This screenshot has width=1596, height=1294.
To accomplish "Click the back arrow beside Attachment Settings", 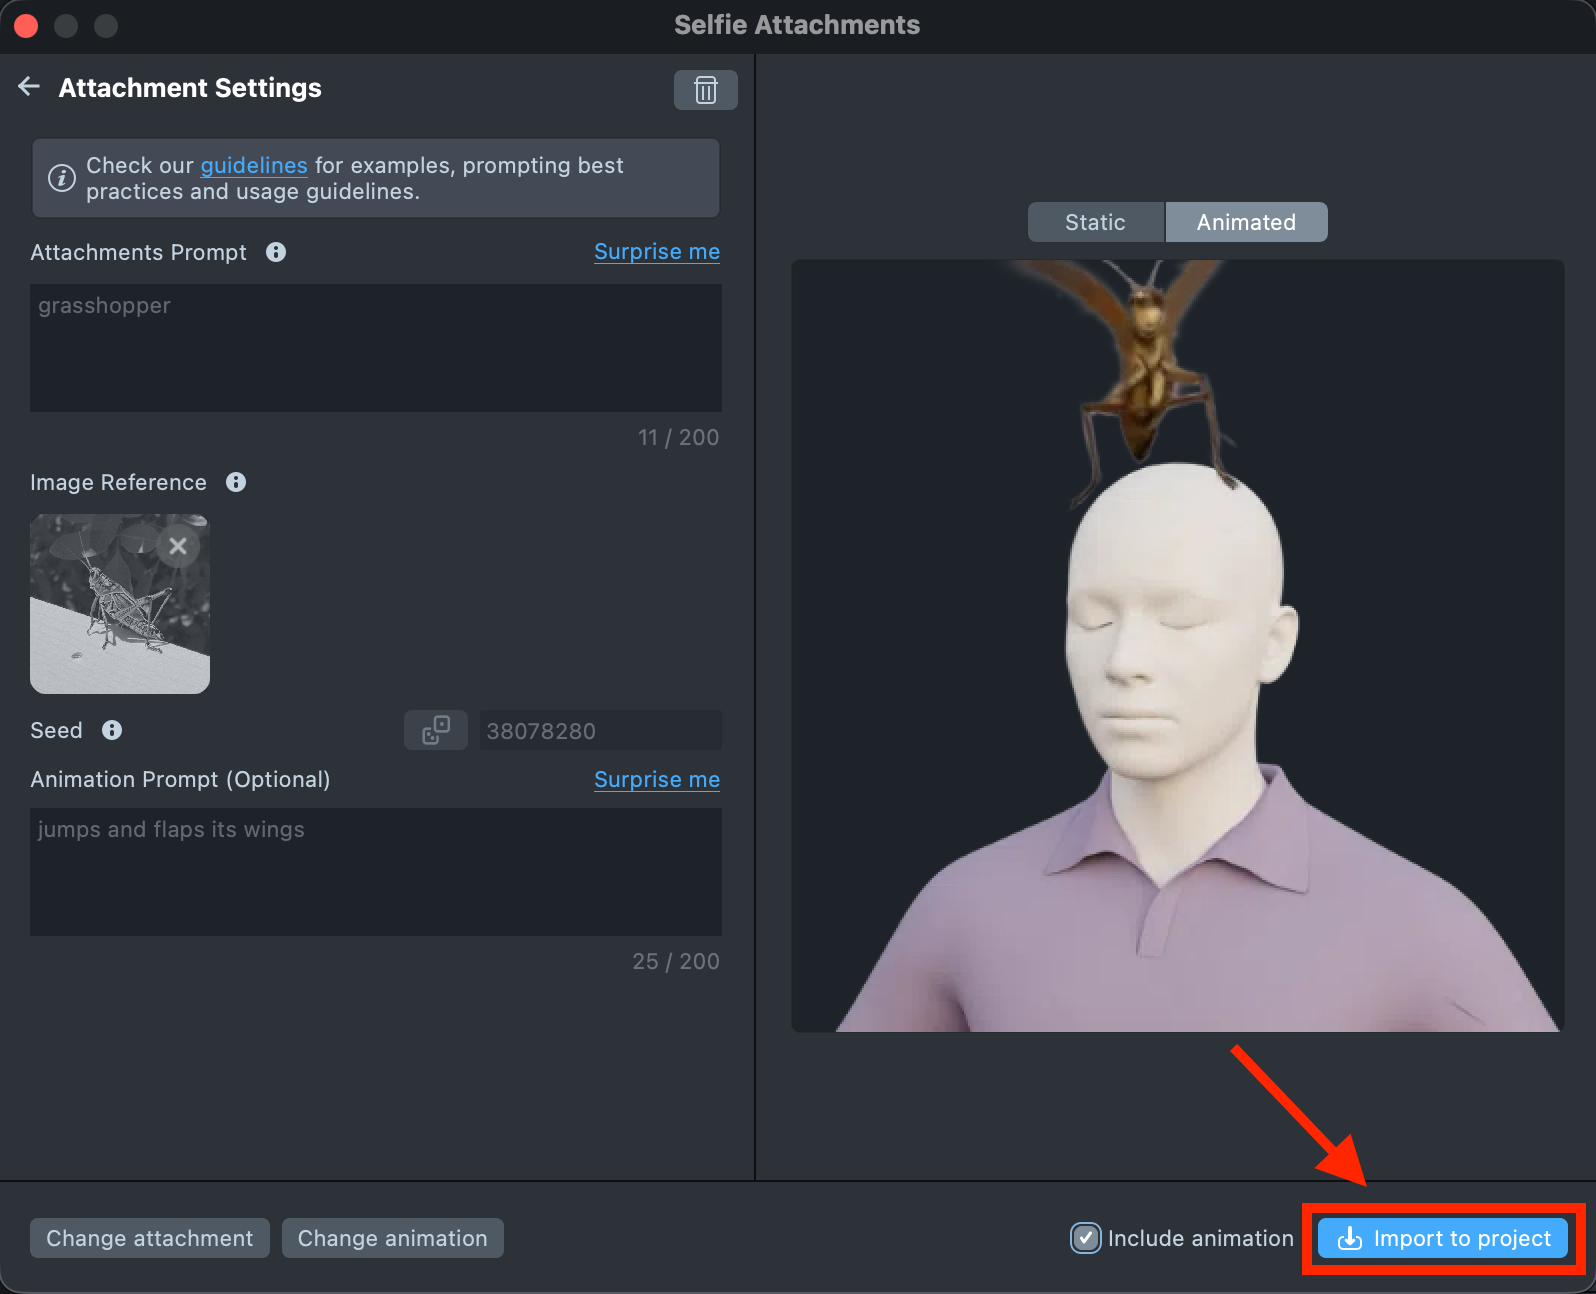I will coord(29,87).
